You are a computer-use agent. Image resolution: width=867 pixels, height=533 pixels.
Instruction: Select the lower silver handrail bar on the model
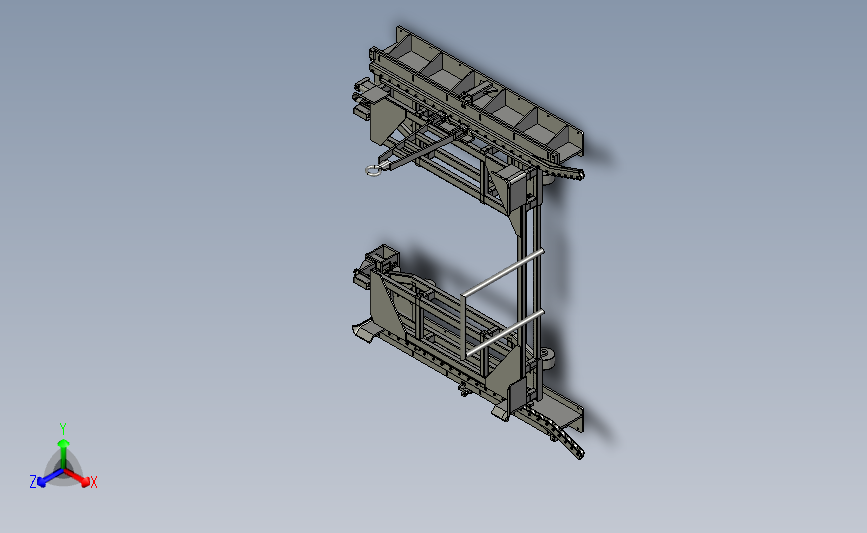pos(505,333)
